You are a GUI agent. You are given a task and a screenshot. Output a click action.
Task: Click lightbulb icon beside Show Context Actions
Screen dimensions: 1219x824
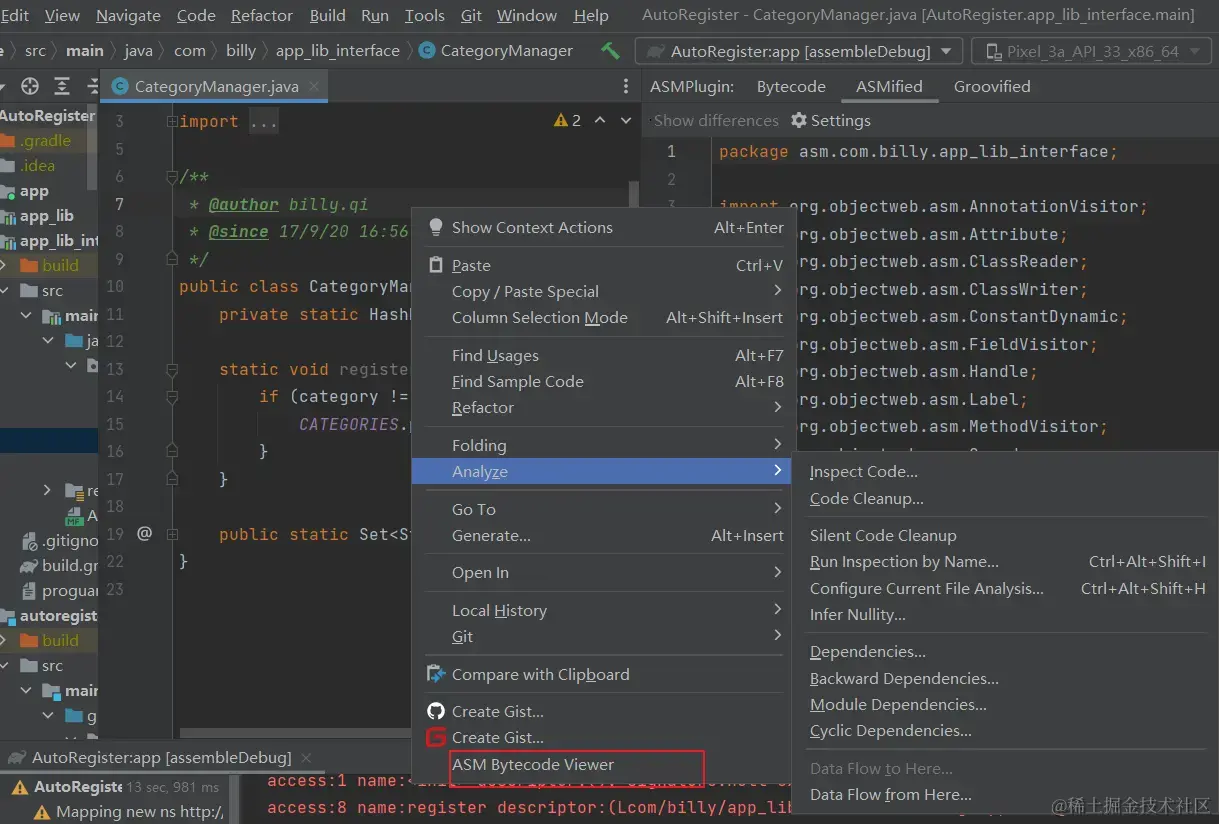[x=436, y=227]
